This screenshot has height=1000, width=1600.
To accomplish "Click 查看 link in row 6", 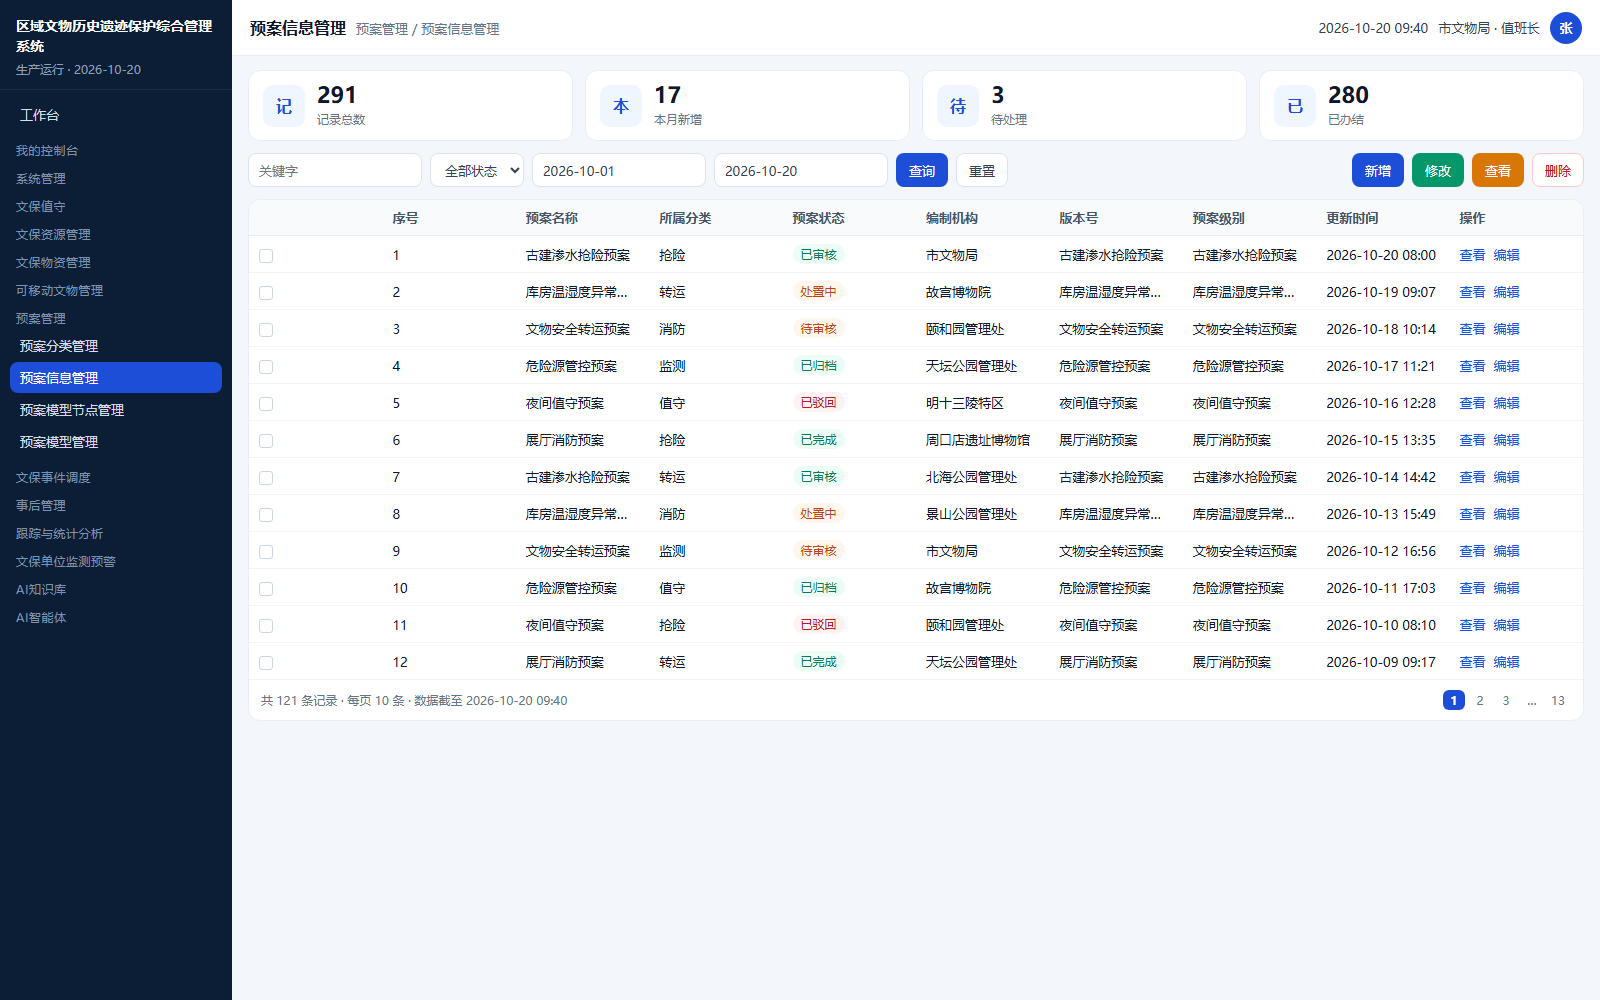I will 1472,440.
